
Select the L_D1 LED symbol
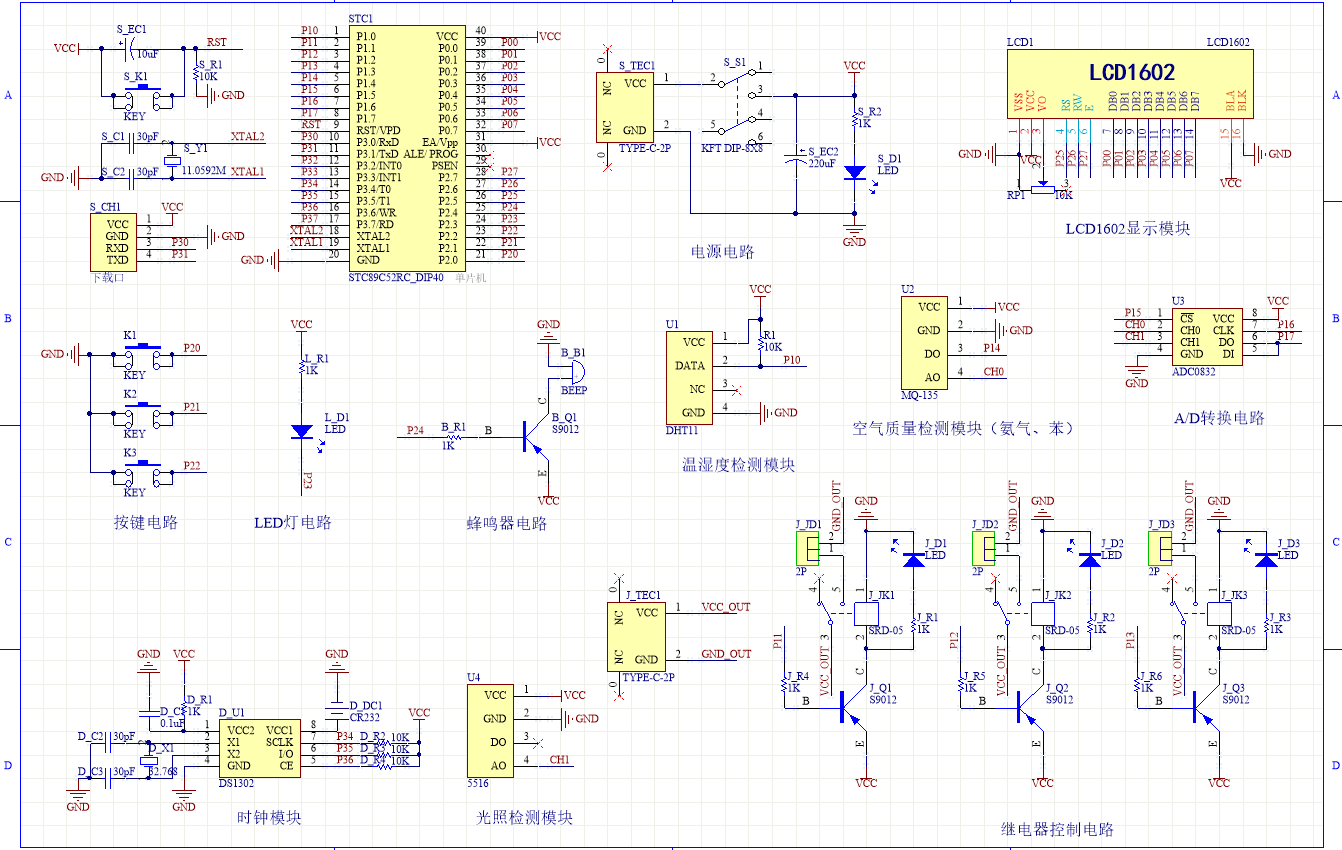[301, 432]
